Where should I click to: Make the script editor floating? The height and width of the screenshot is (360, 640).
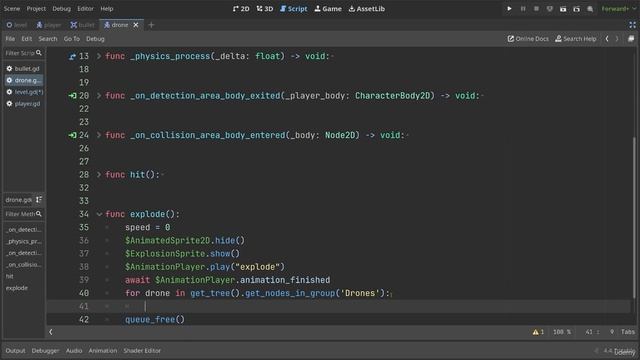point(631,39)
